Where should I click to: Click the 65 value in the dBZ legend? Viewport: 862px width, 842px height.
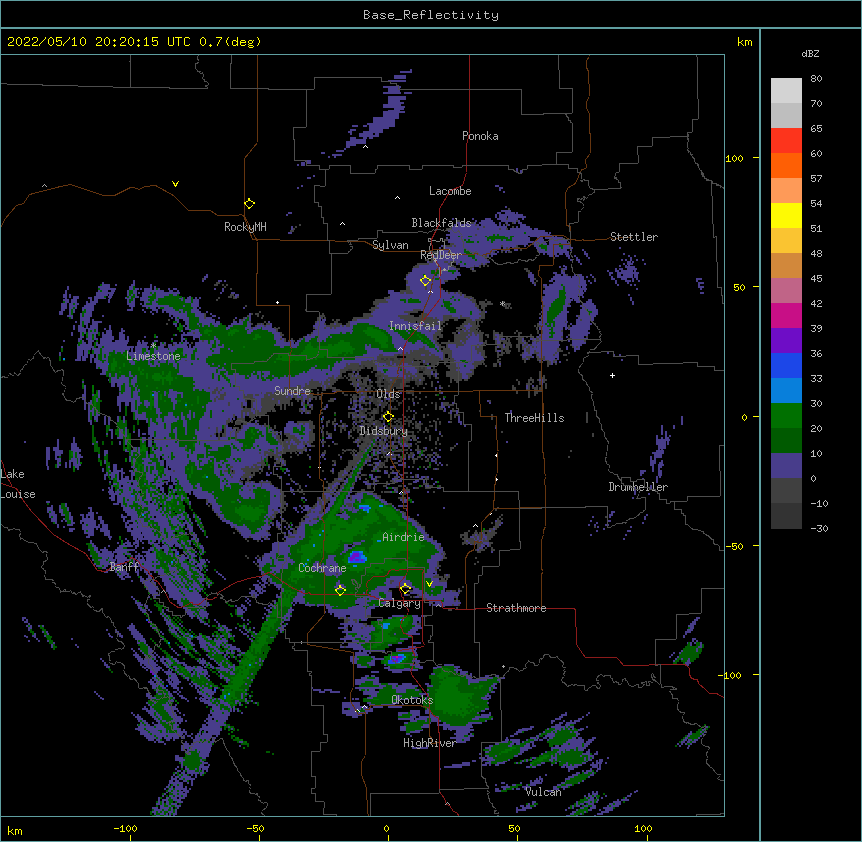tap(816, 128)
